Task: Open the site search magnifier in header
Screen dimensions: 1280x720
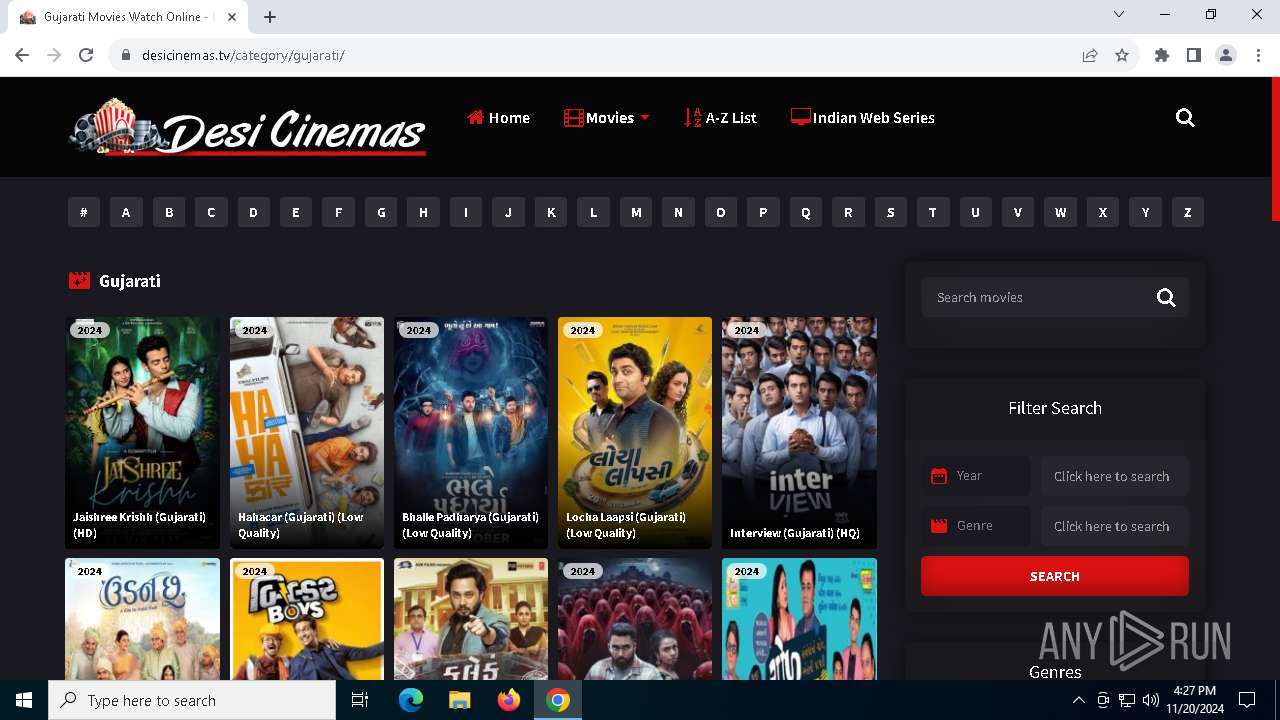Action: pyautogui.click(x=1185, y=118)
